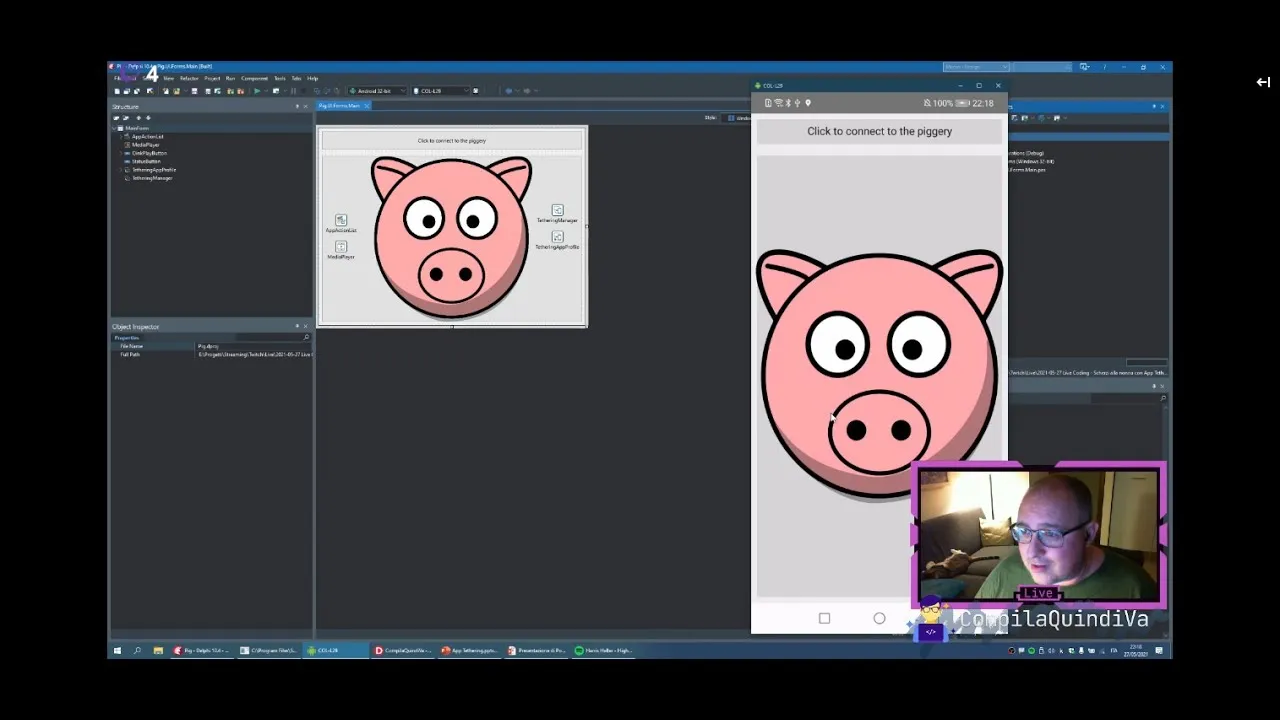Pin the Structure panel
1280x720 pixels.
coord(297,107)
